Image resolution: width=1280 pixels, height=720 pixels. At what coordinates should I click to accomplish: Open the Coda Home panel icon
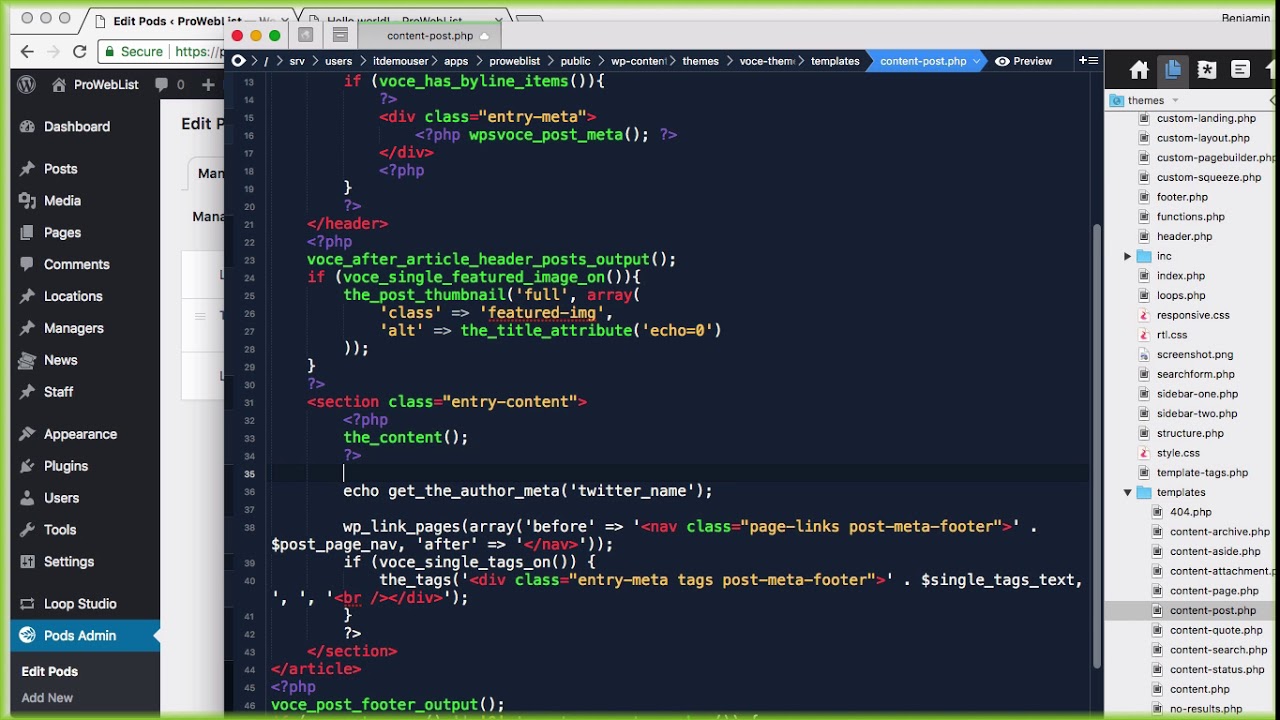[x=1139, y=70]
